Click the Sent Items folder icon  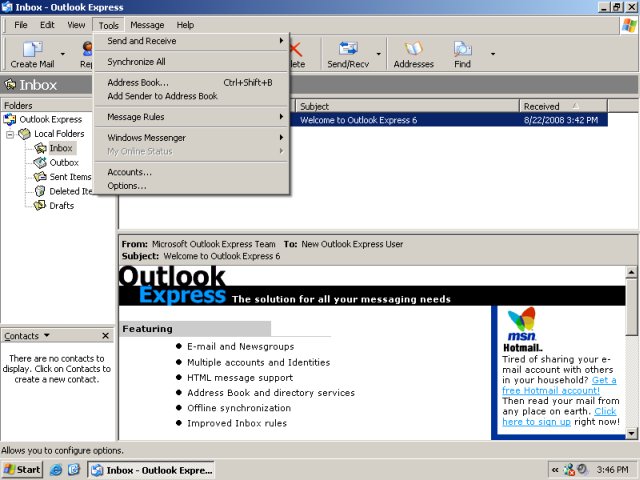tap(40, 177)
